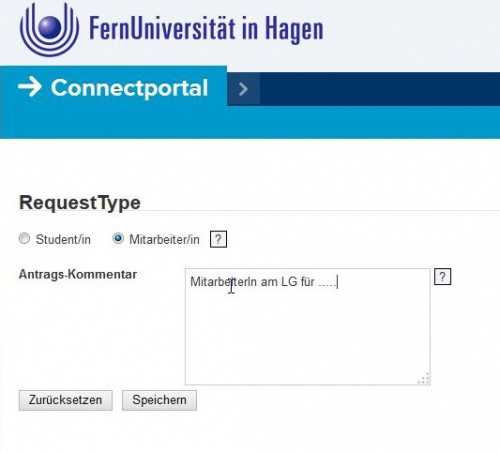This screenshot has height=452, width=500.
Task: Click the RequestType heading
Action: click(x=80, y=203)
